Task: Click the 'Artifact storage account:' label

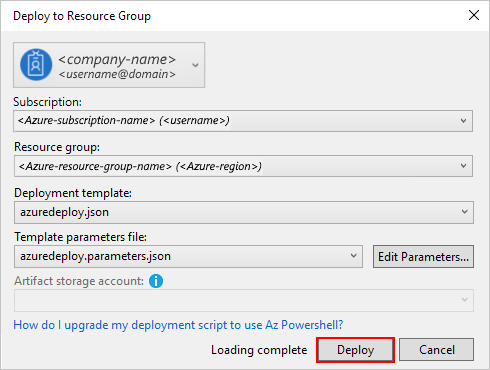Action: [79, 281]
